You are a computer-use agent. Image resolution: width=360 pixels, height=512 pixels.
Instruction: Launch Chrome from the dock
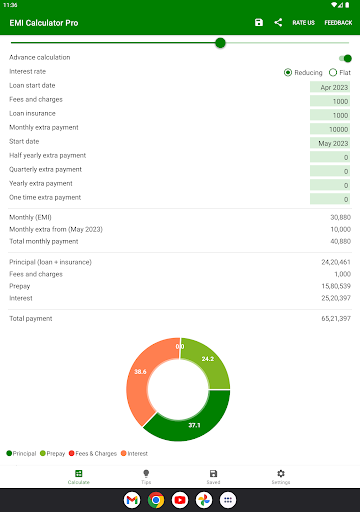156,500
